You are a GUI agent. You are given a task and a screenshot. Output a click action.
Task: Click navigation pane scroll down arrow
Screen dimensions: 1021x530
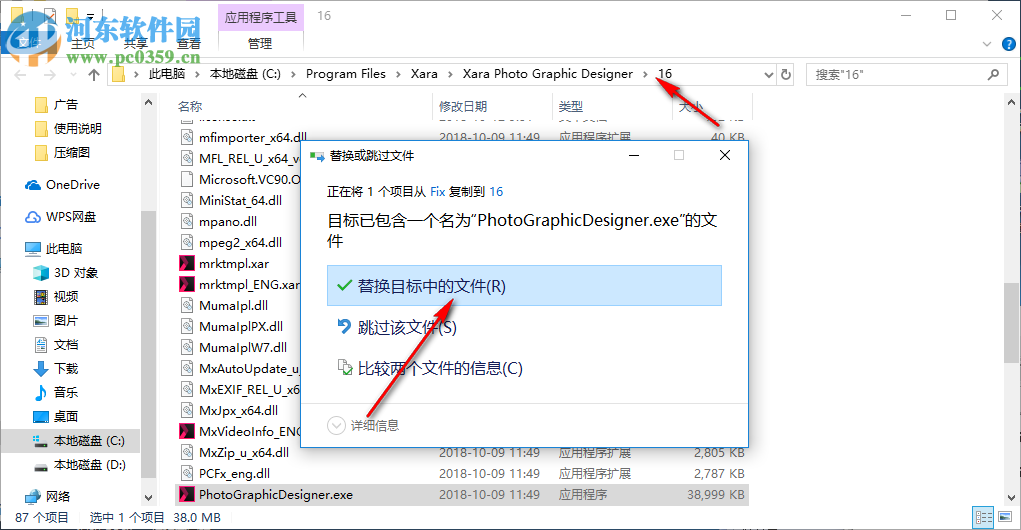(148, 497)
